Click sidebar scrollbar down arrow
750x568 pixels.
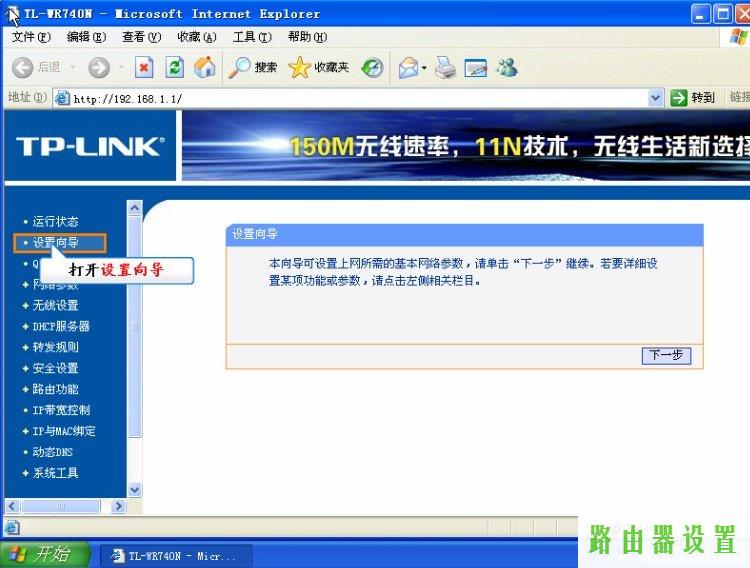click(134, 490)
